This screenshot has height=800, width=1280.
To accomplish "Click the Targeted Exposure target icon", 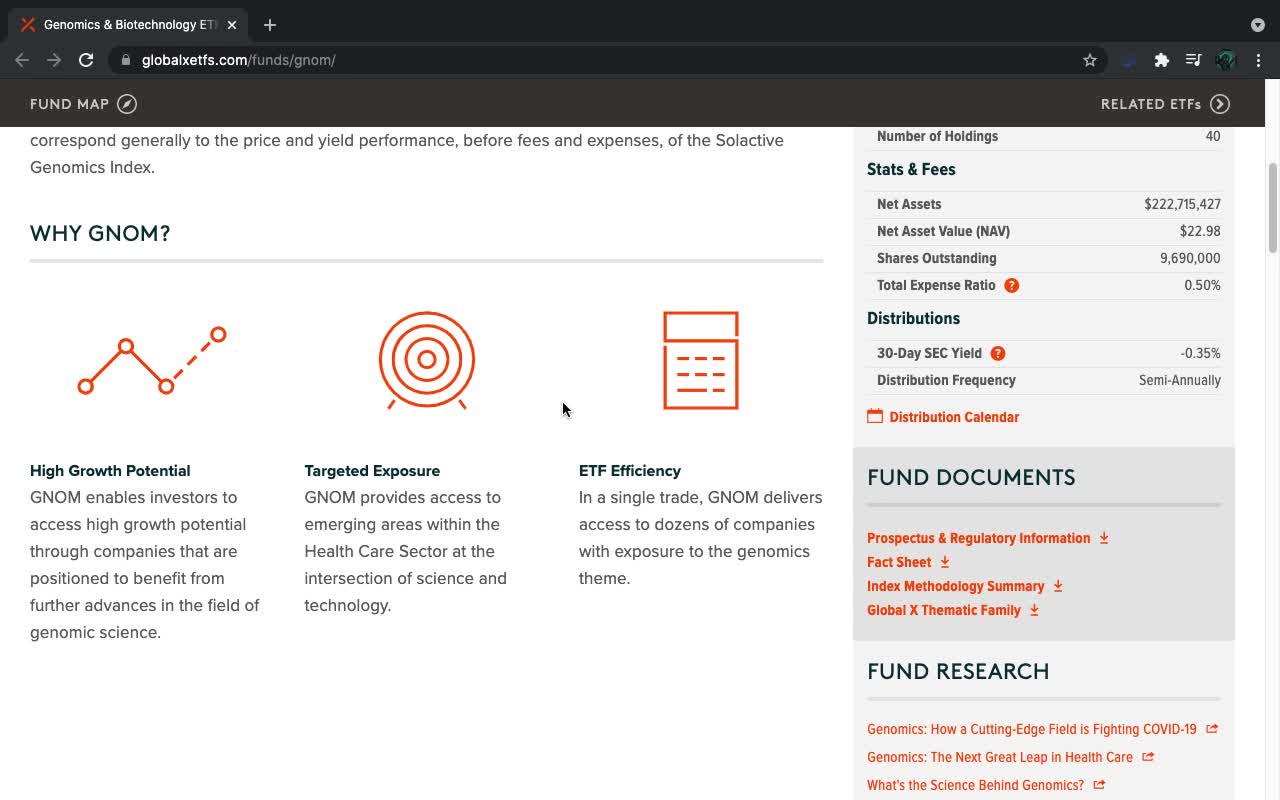I will (x=427, y=360).
